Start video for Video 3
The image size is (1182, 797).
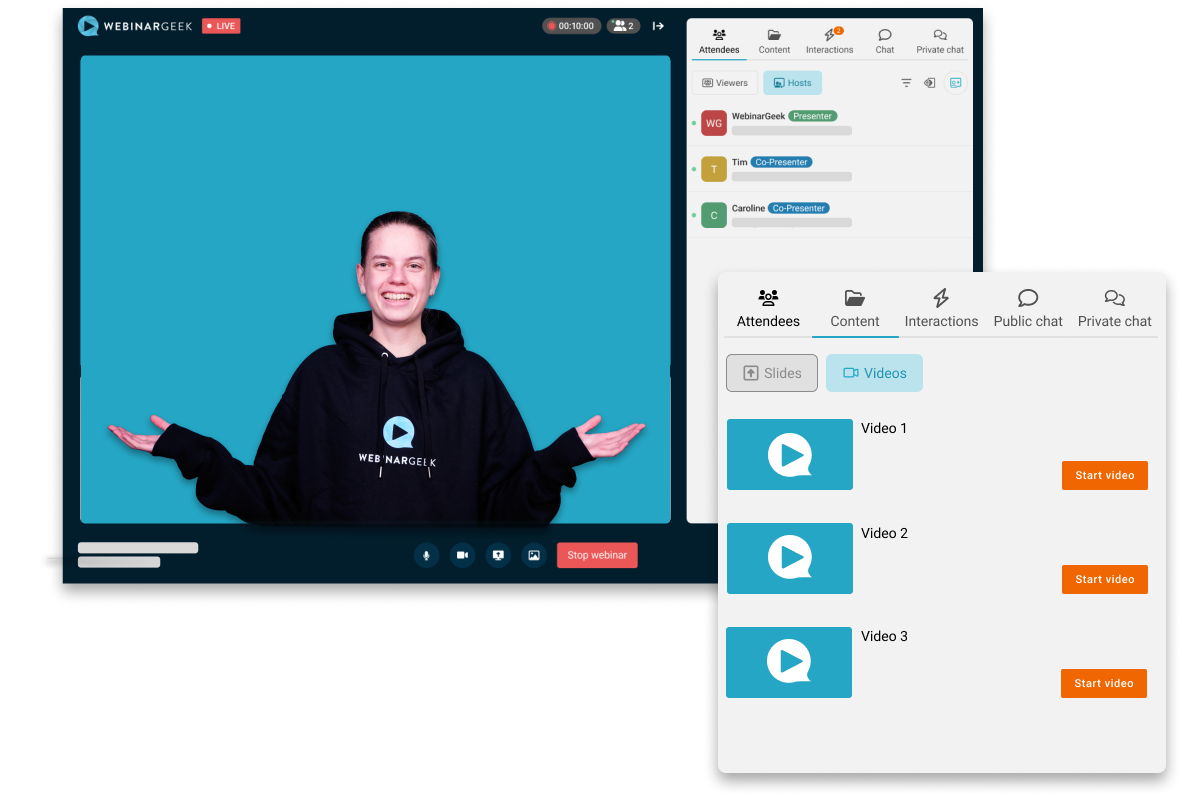tap(1104, 684)
